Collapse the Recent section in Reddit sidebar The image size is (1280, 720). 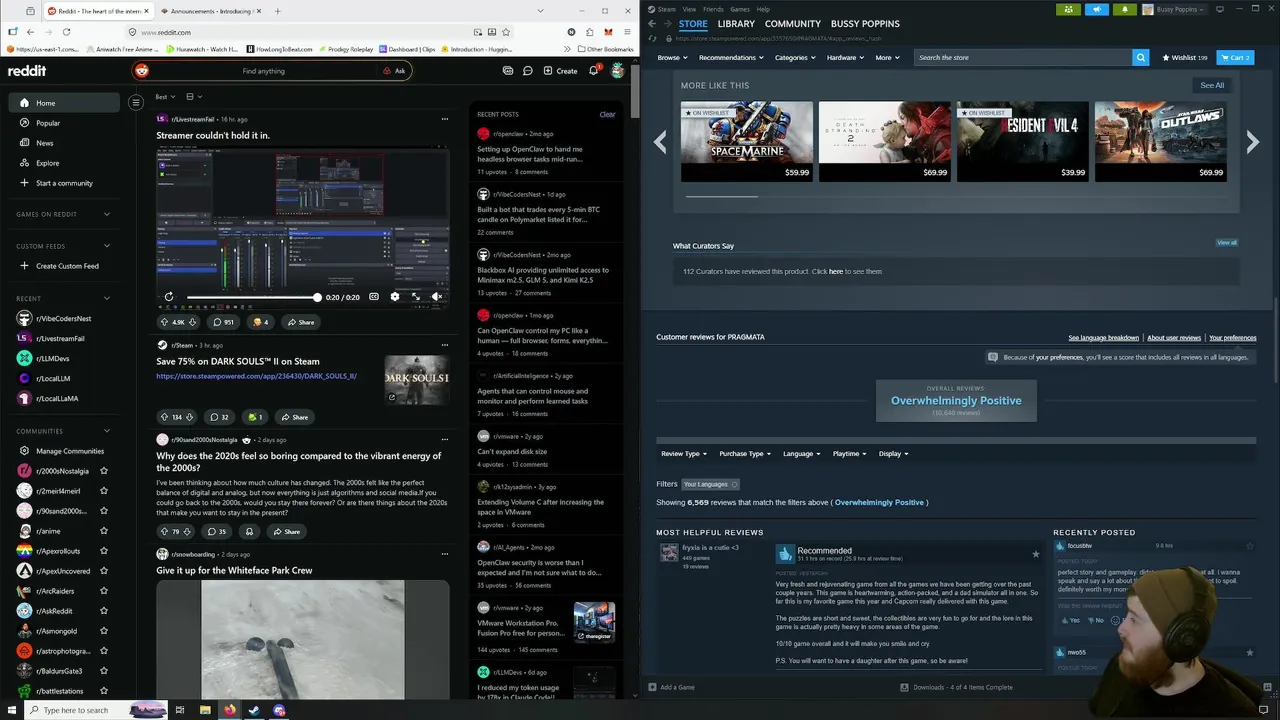point(107,298)
